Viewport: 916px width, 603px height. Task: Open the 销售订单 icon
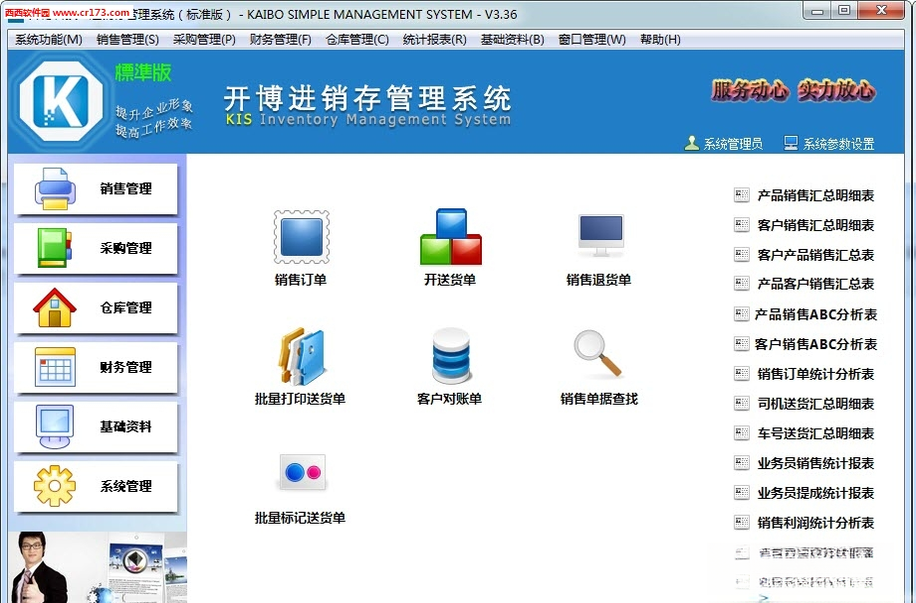point(301,237)
